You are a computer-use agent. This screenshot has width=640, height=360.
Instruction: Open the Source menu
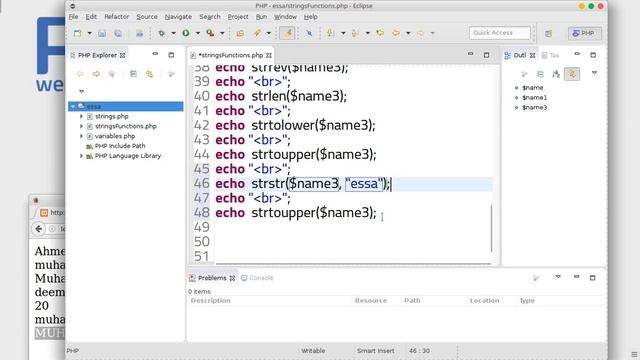[x=147, y=17]
